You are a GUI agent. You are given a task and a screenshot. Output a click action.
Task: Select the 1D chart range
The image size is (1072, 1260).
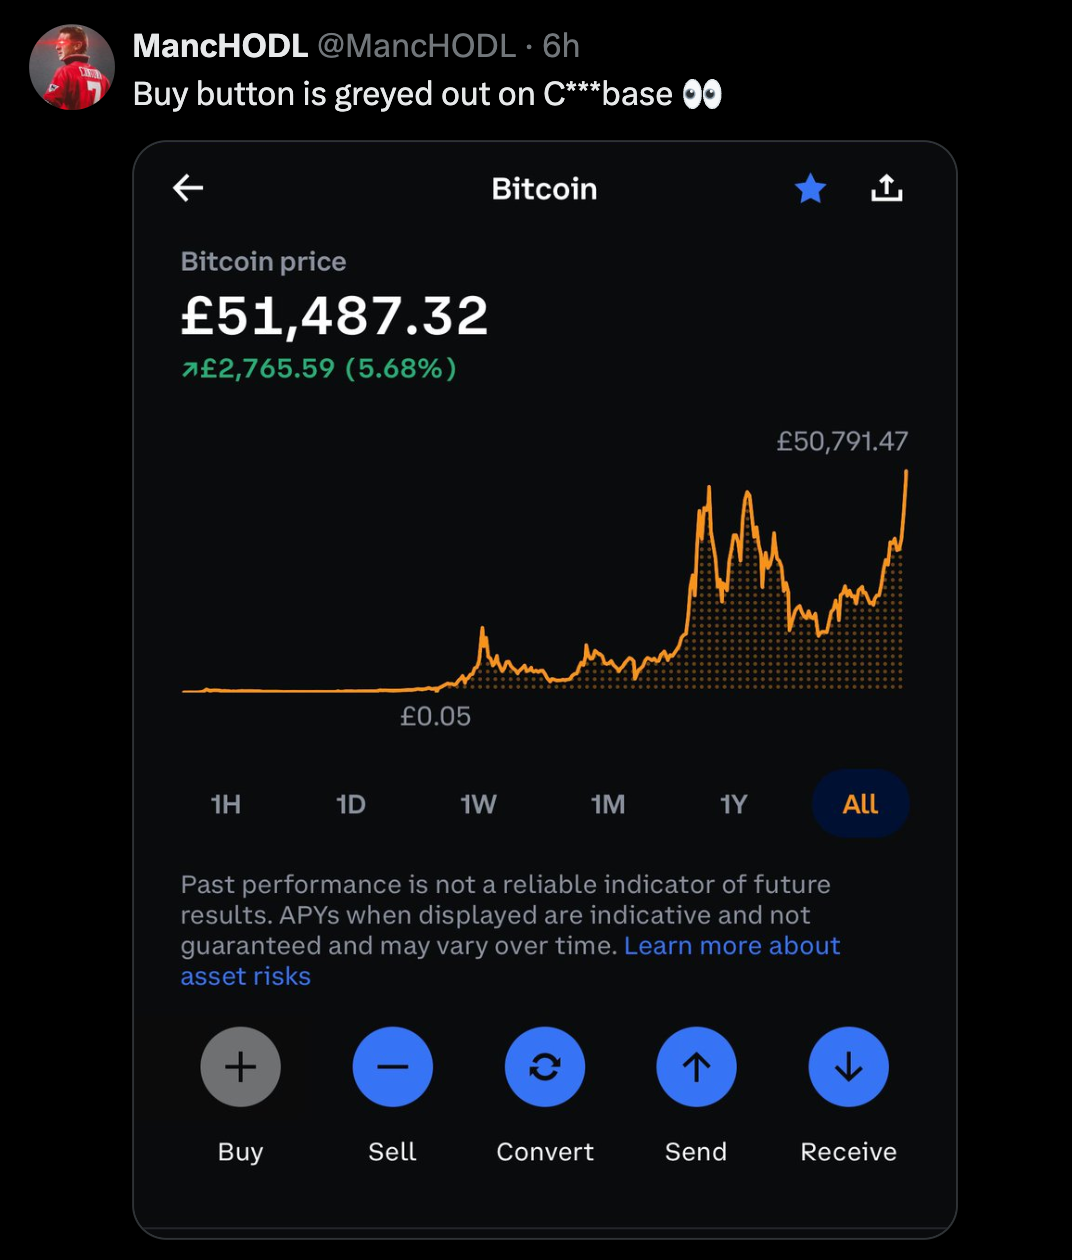tap(351, 804)
